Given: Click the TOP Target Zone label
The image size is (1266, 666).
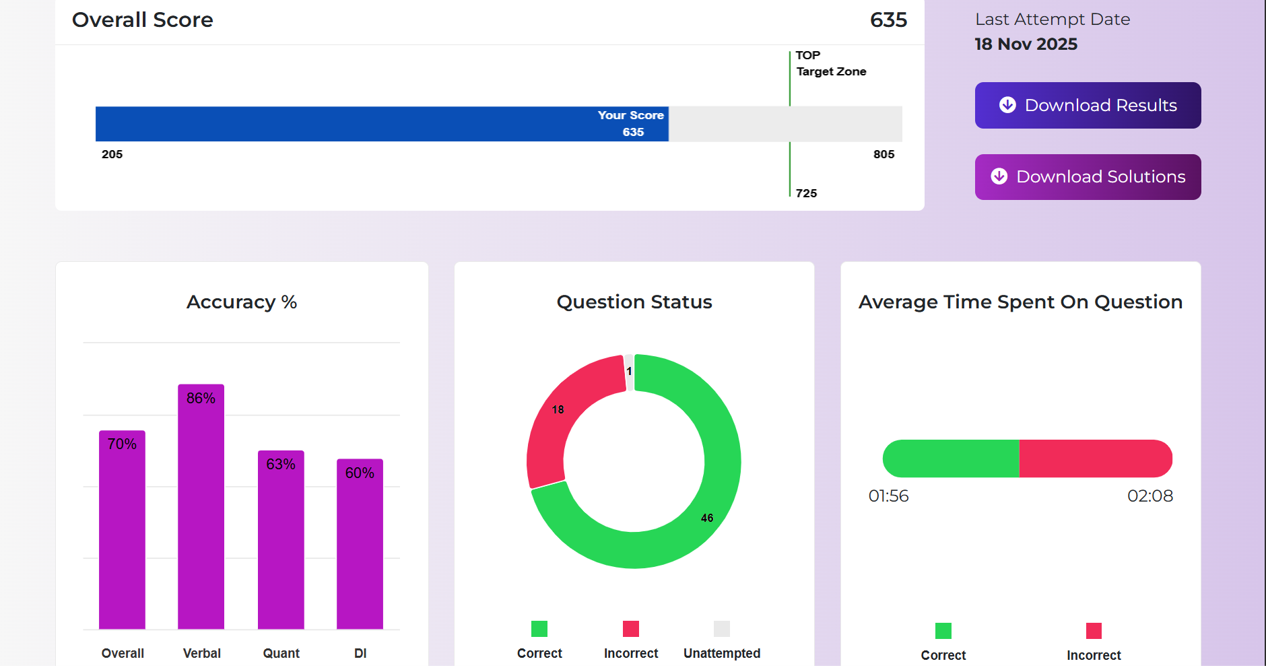Looking at the screenshot, I should point(830,64).
